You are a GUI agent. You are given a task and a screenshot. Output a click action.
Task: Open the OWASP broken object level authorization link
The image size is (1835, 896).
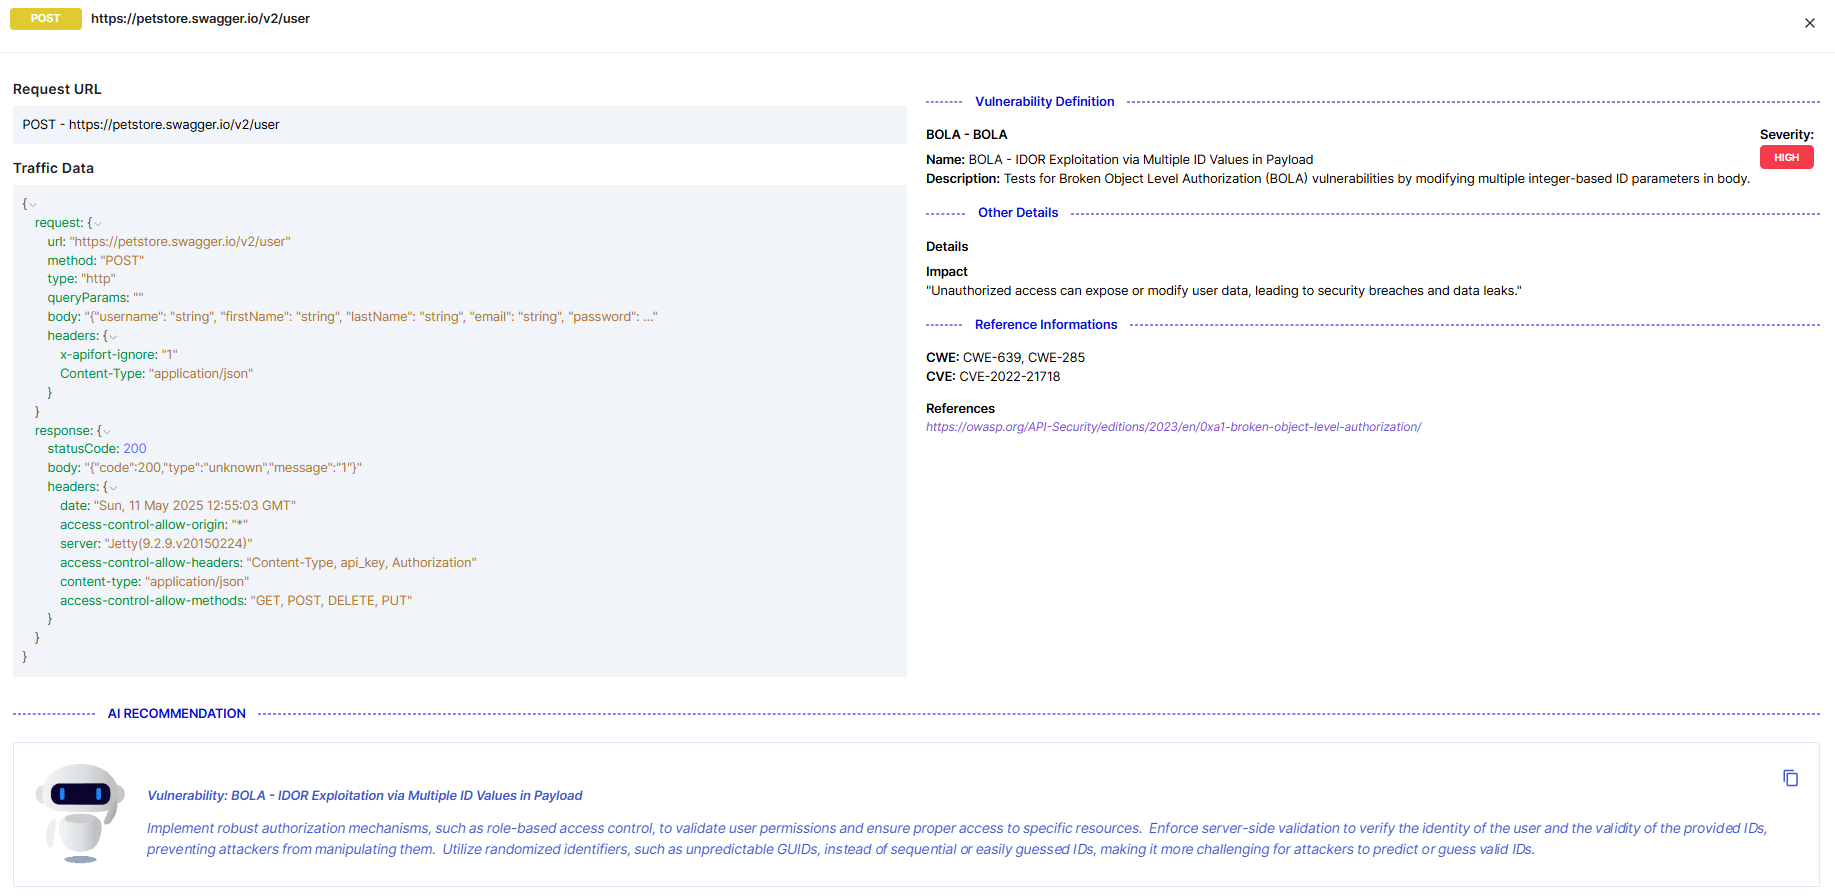(x=1173, y=427)
